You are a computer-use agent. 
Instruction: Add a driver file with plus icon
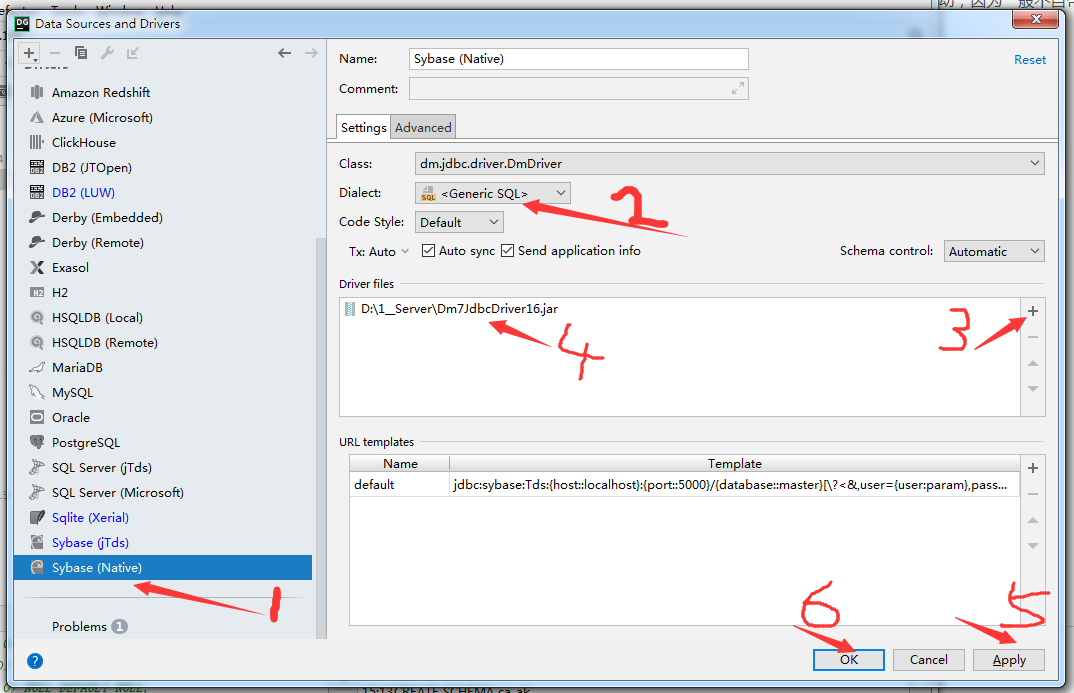tap(1033, 311)
